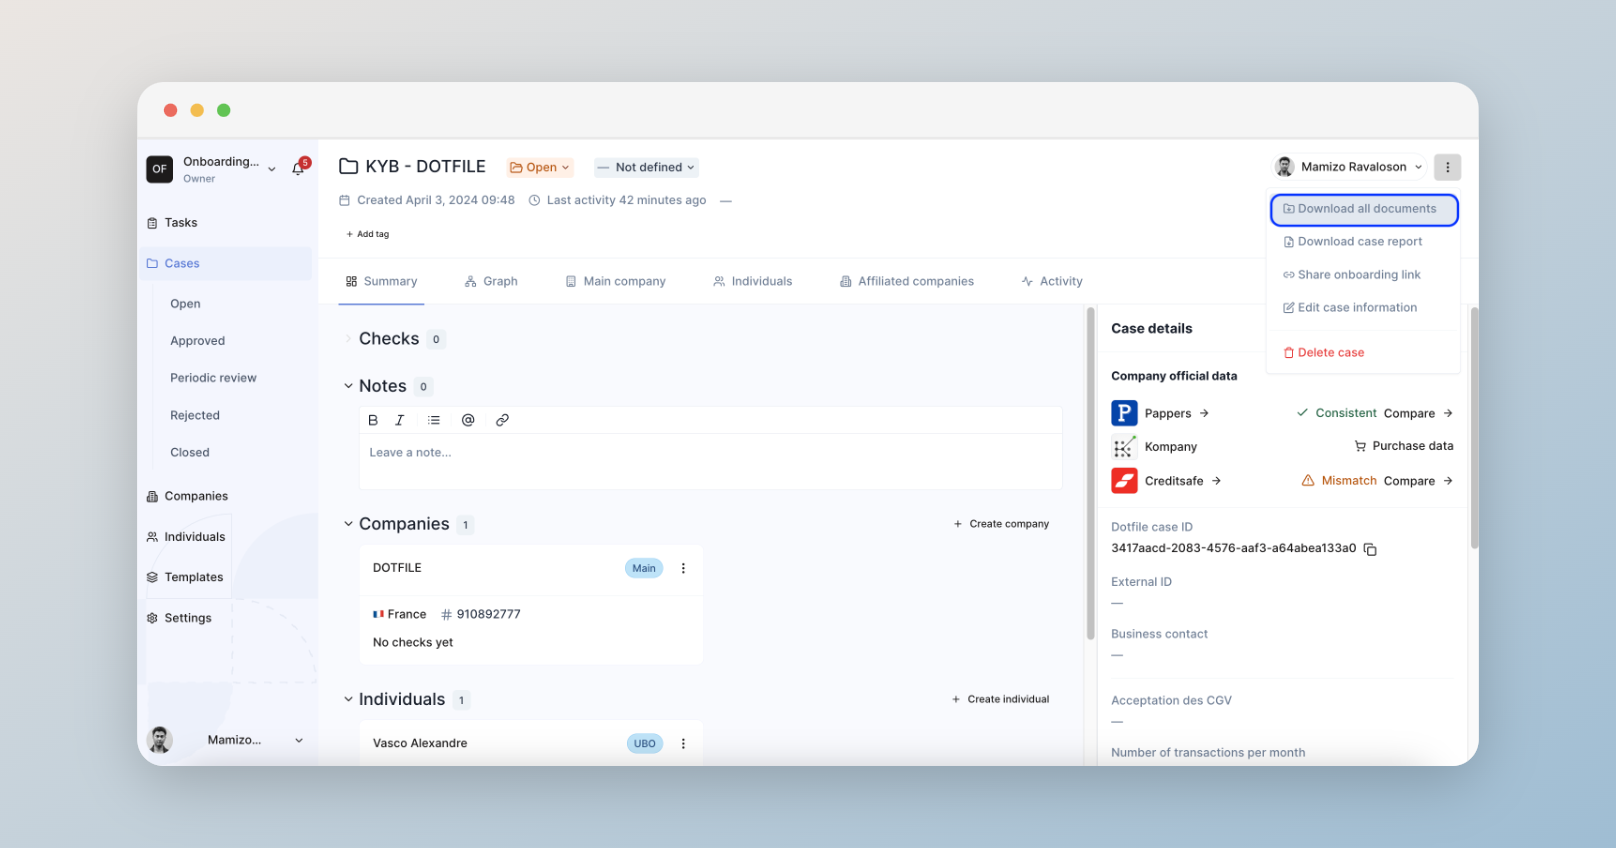Switch to the Affiliated companies tab

point(906,282)
